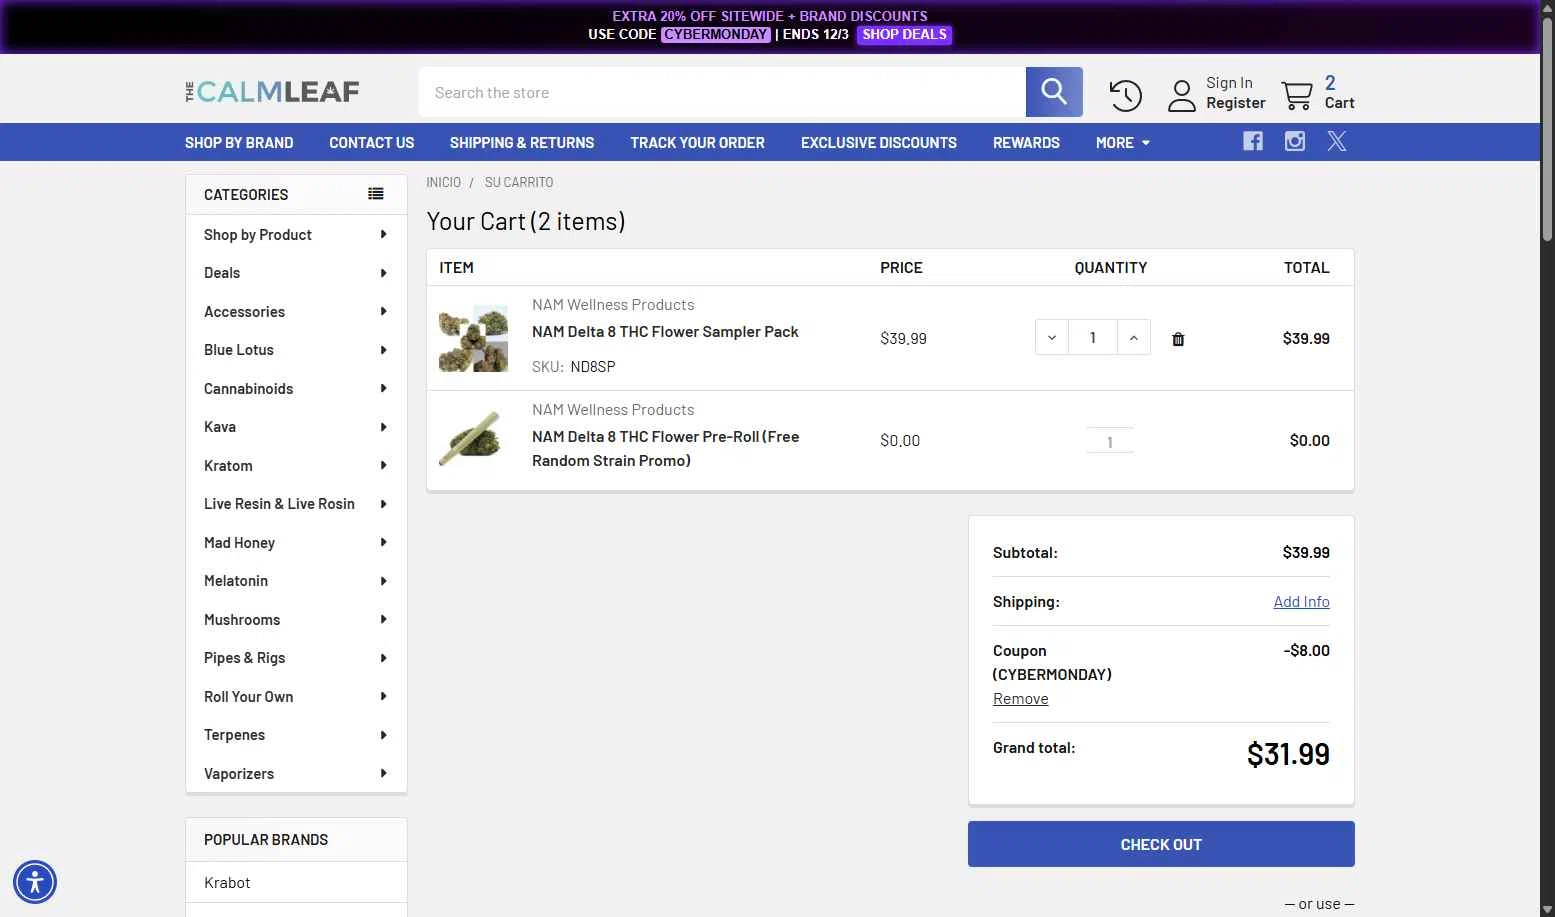Open Shop By Brand menu
This screenshot has height=917, width=1555.
(239, 142)
